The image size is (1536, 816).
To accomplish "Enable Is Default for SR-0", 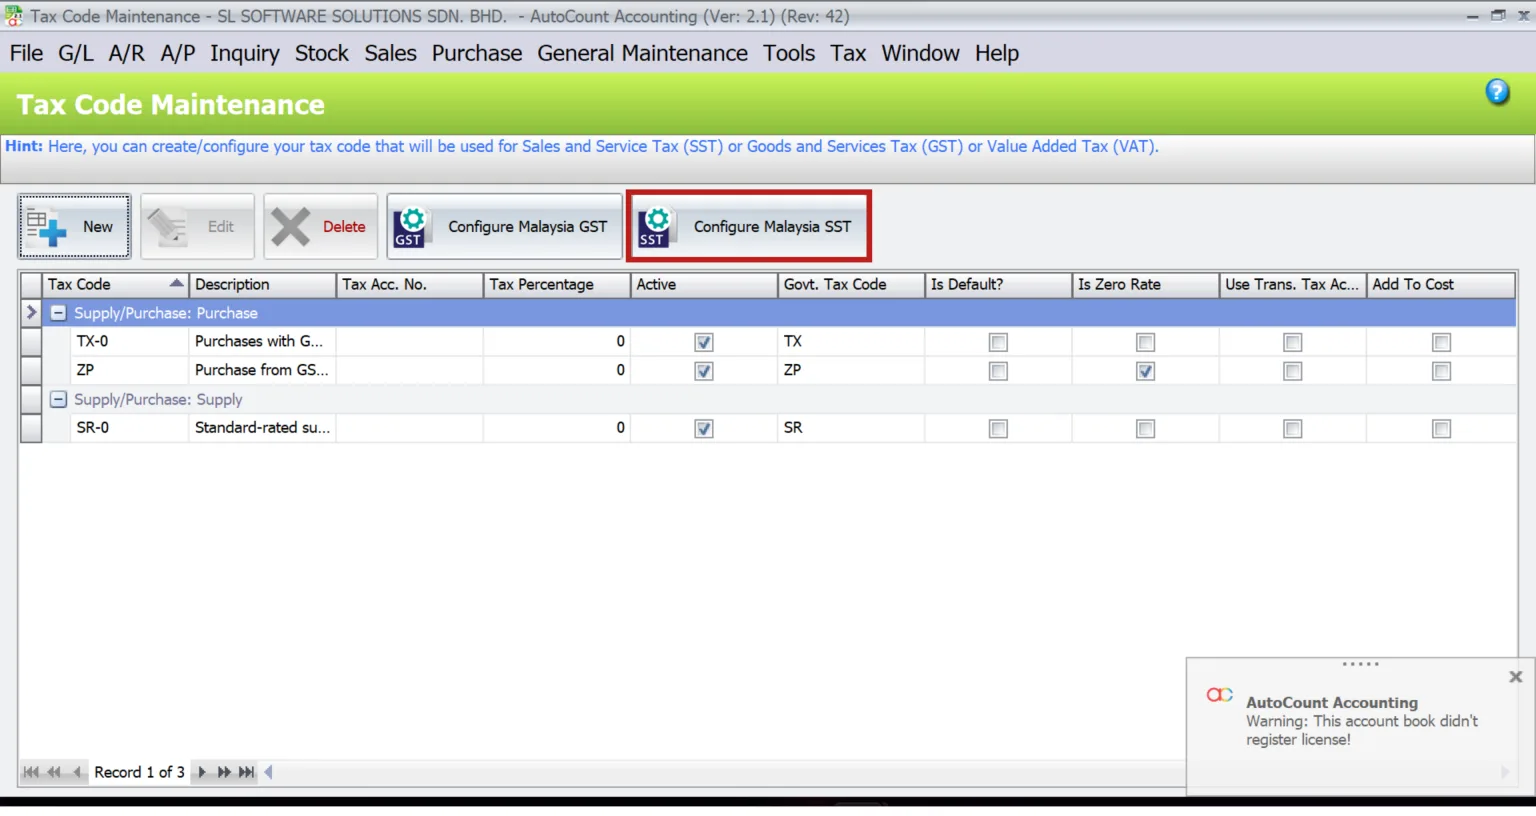I will click(997, 428).
